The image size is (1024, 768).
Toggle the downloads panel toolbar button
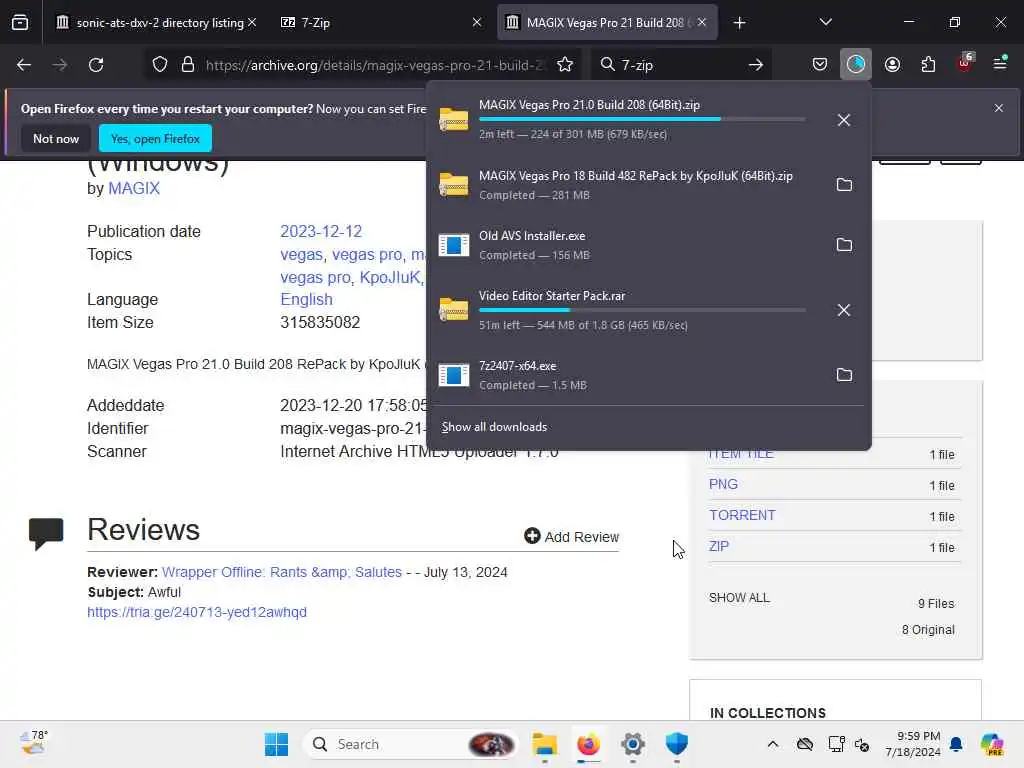click(856, 65)
